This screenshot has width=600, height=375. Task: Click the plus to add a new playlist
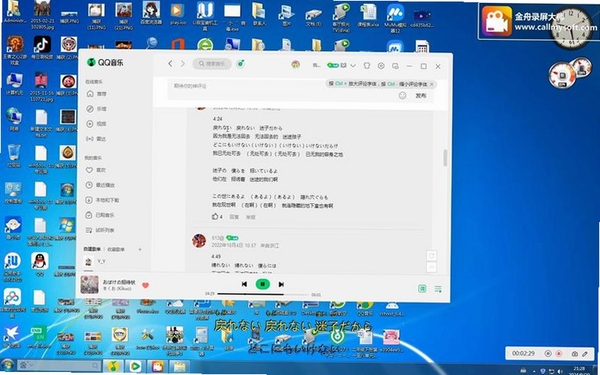tap(140, 249)
